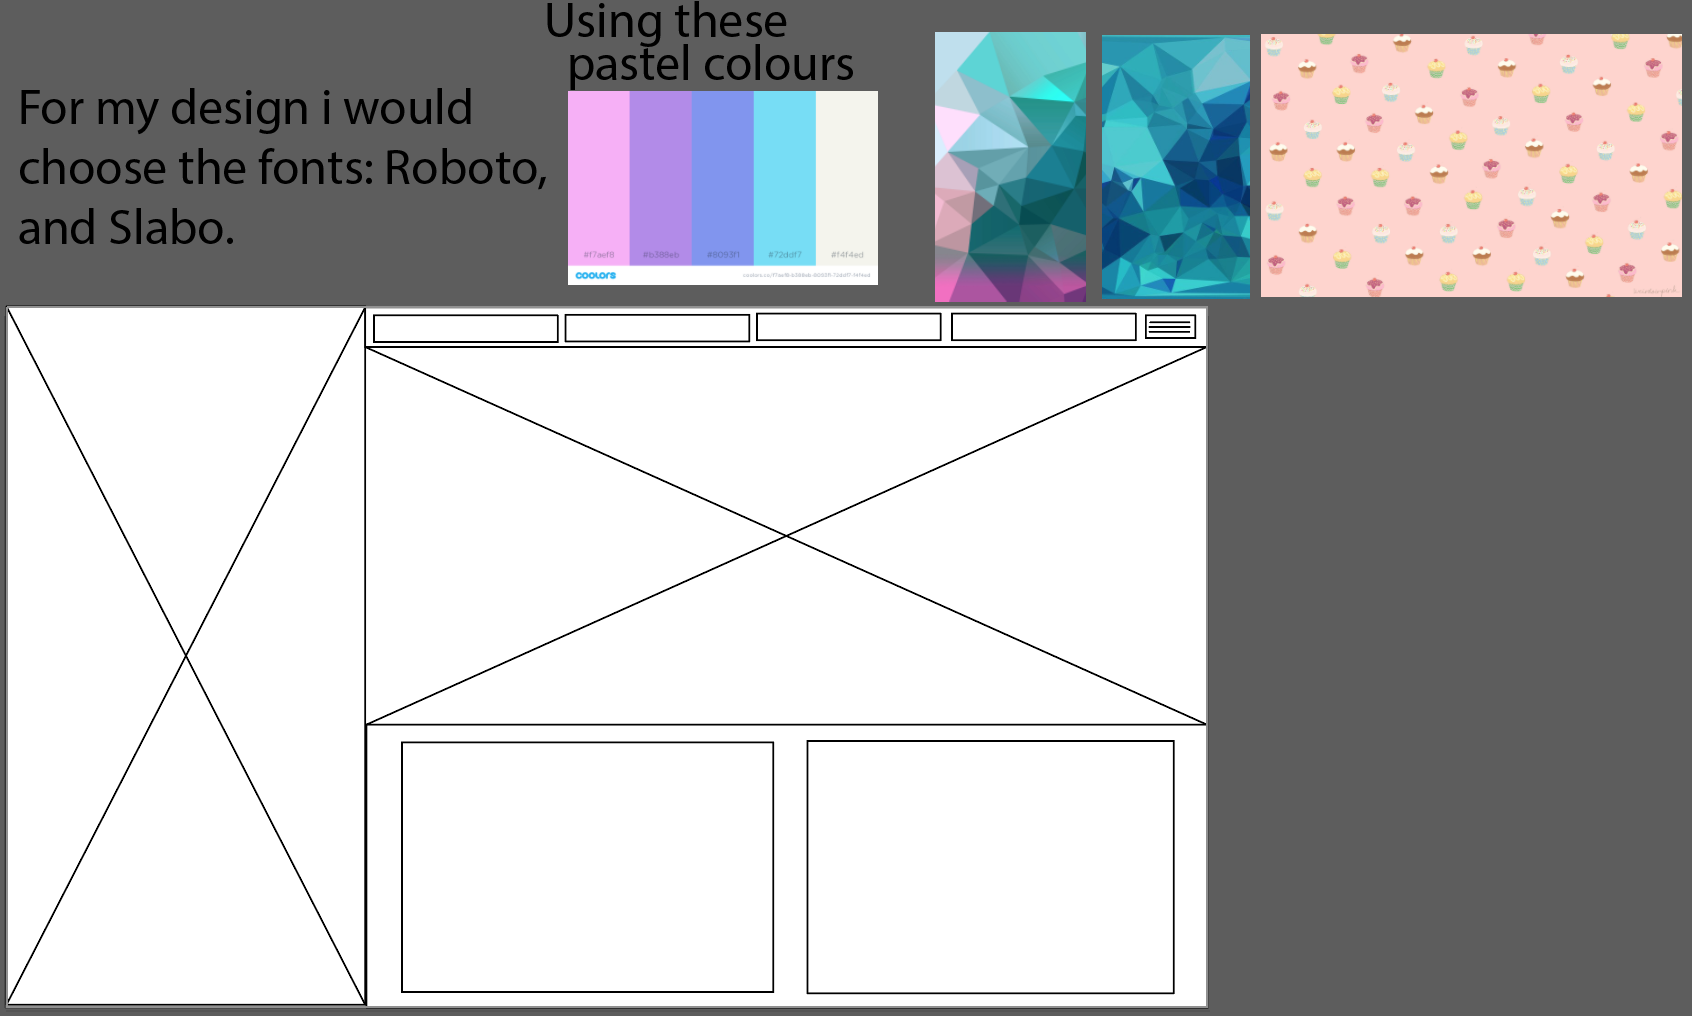This screenshot has height=1016, width=1692.
Task: Click the first navigation box in the wireframe
Action: coord(466,329)
